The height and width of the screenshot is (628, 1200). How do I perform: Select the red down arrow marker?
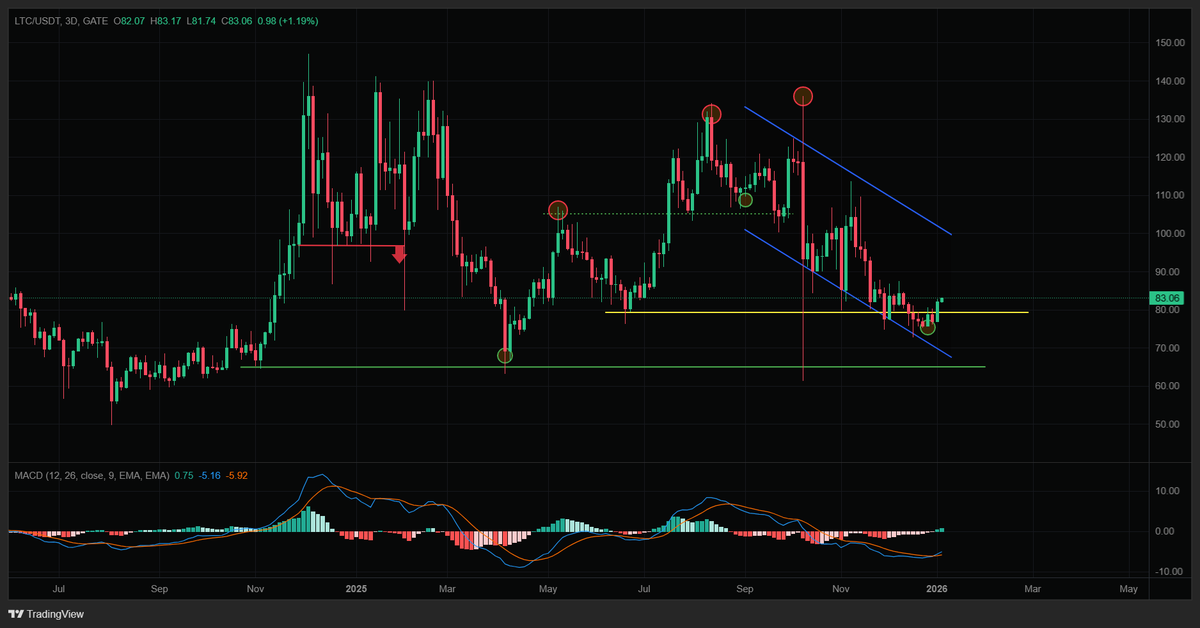399,254
